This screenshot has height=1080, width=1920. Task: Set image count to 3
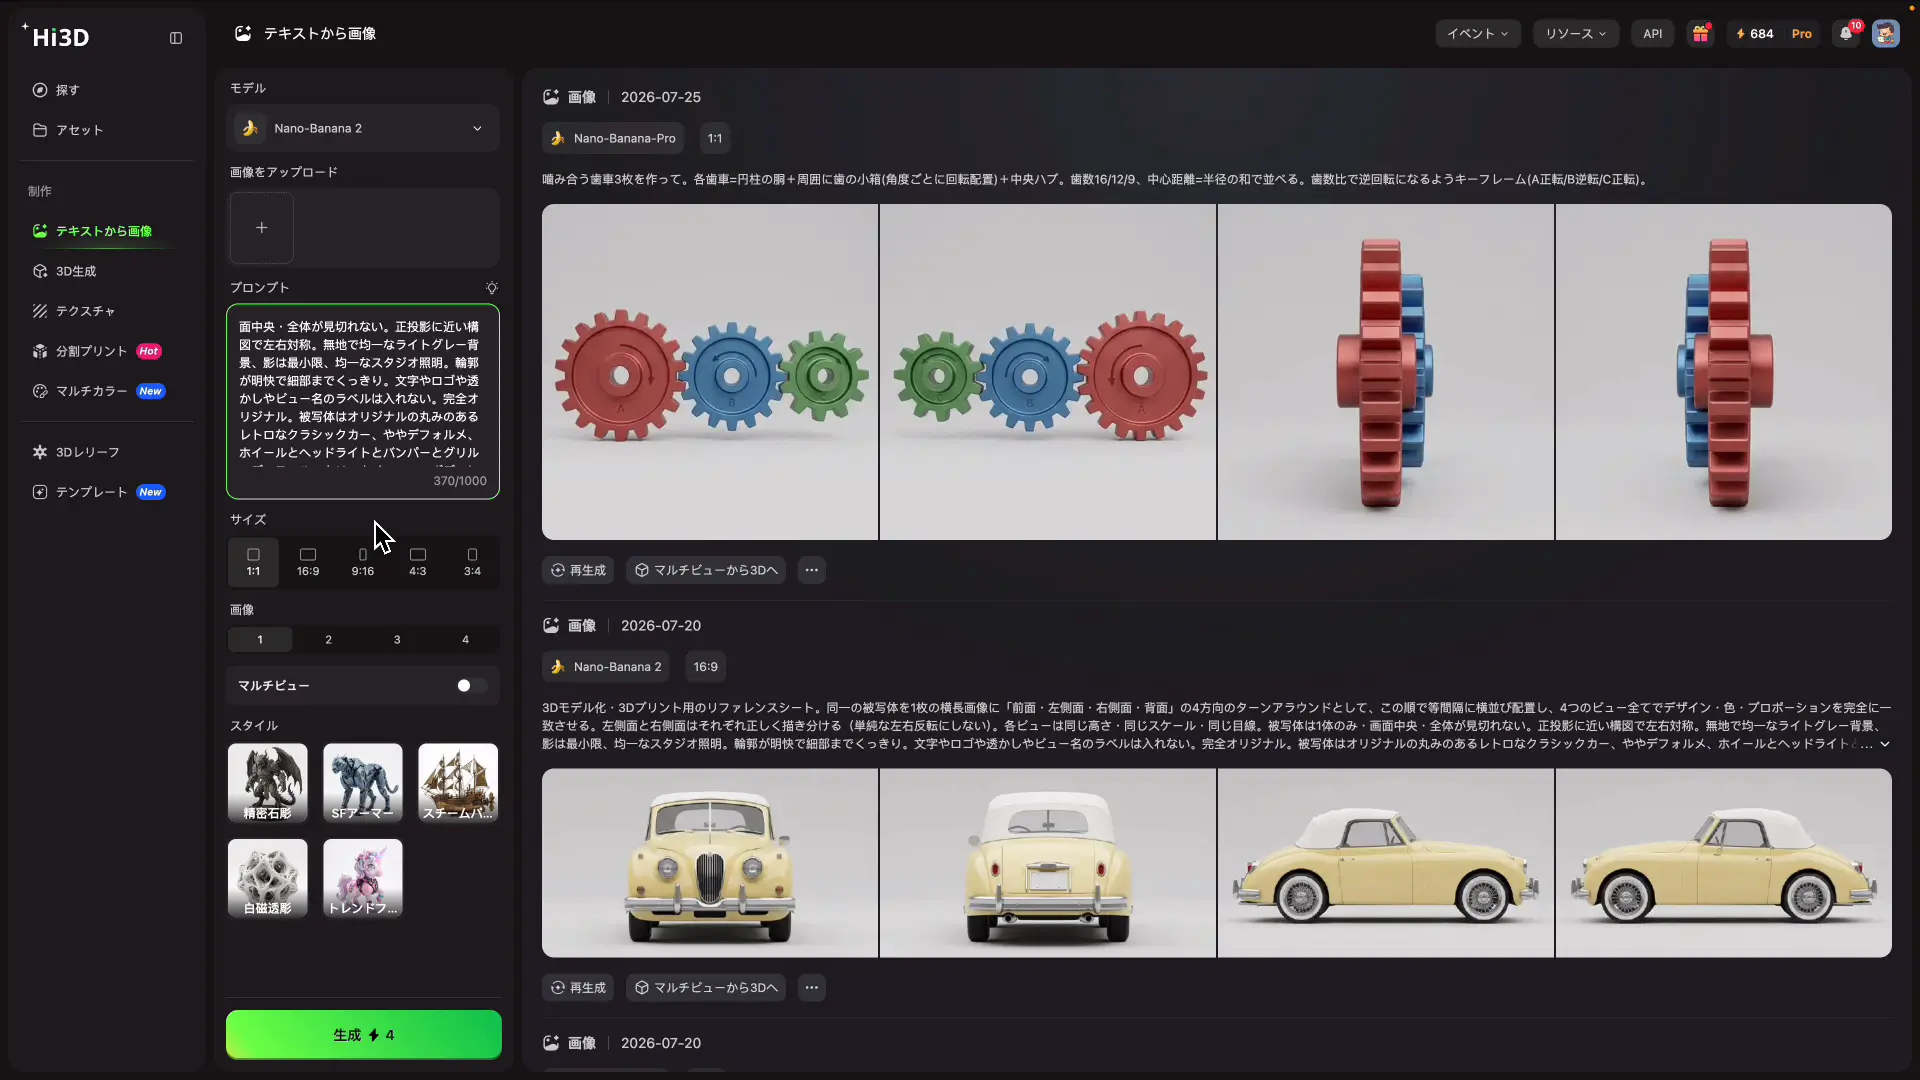click(397, 640)
